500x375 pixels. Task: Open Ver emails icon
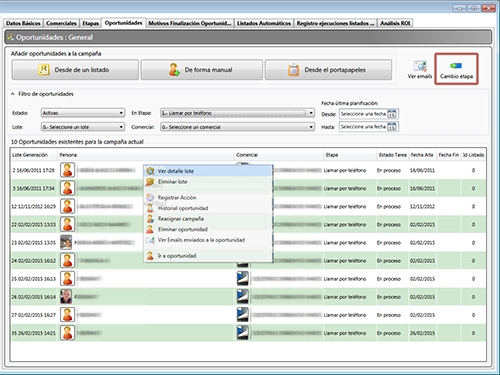pyautogui.click(x=420, y=70)
